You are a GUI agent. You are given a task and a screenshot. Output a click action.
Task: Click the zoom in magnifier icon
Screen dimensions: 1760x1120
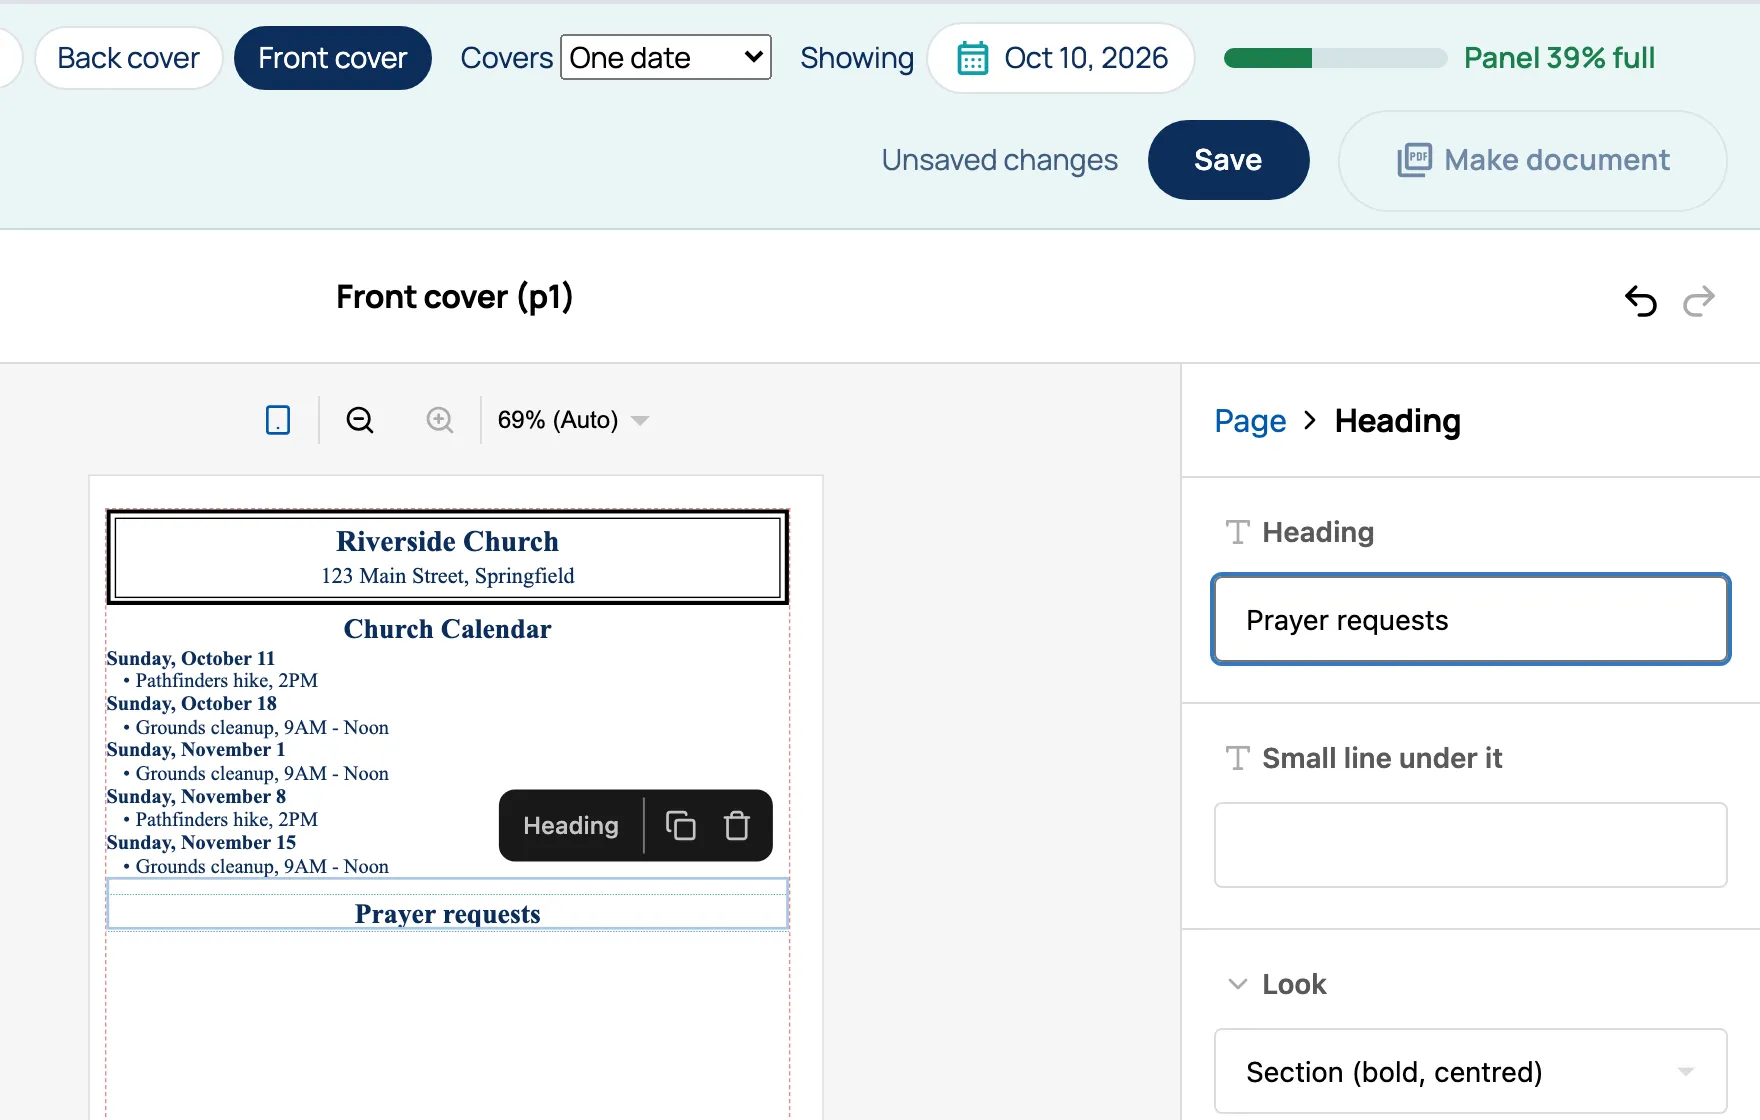(440, 420)
